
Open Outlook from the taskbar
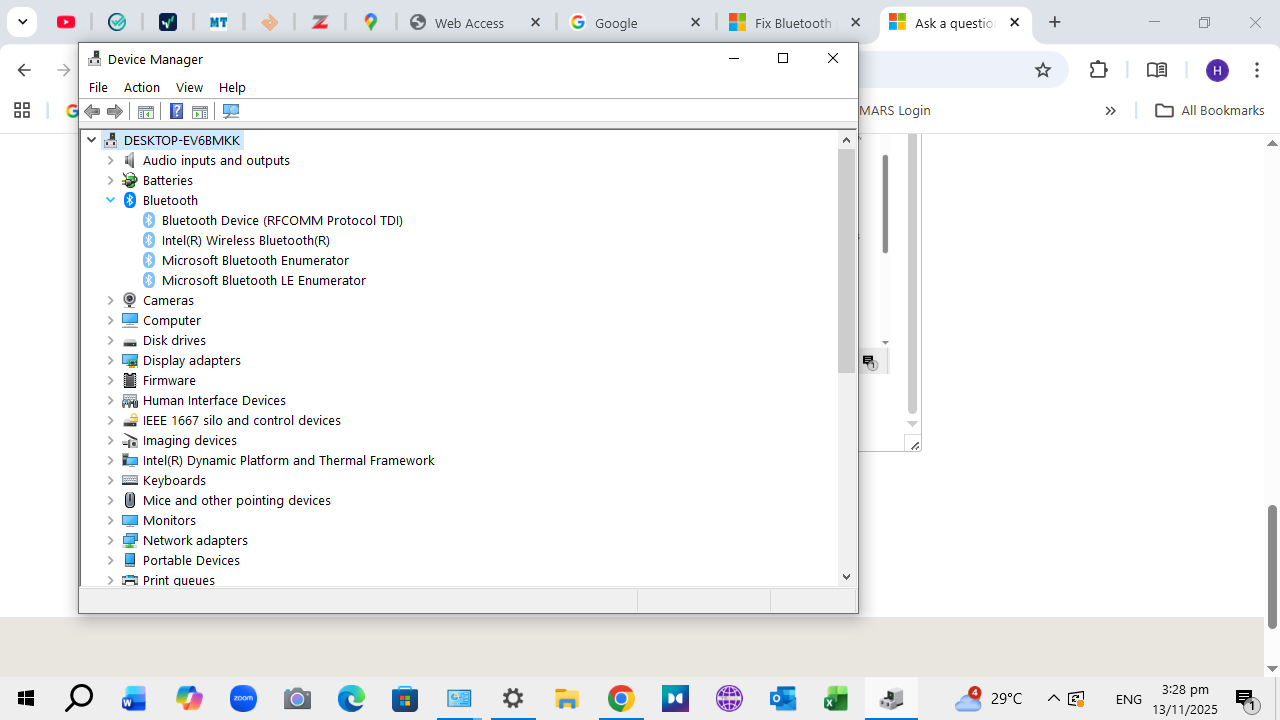click(x=783, y=699)
